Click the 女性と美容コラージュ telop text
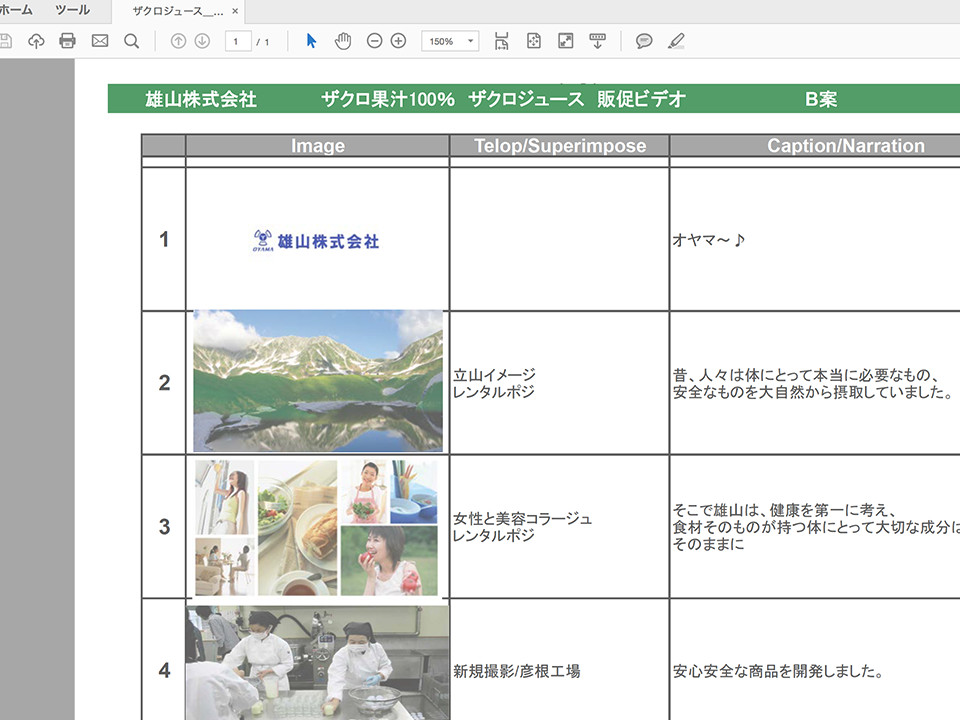Viewport: 960px width, 720px height. [522, 519]
